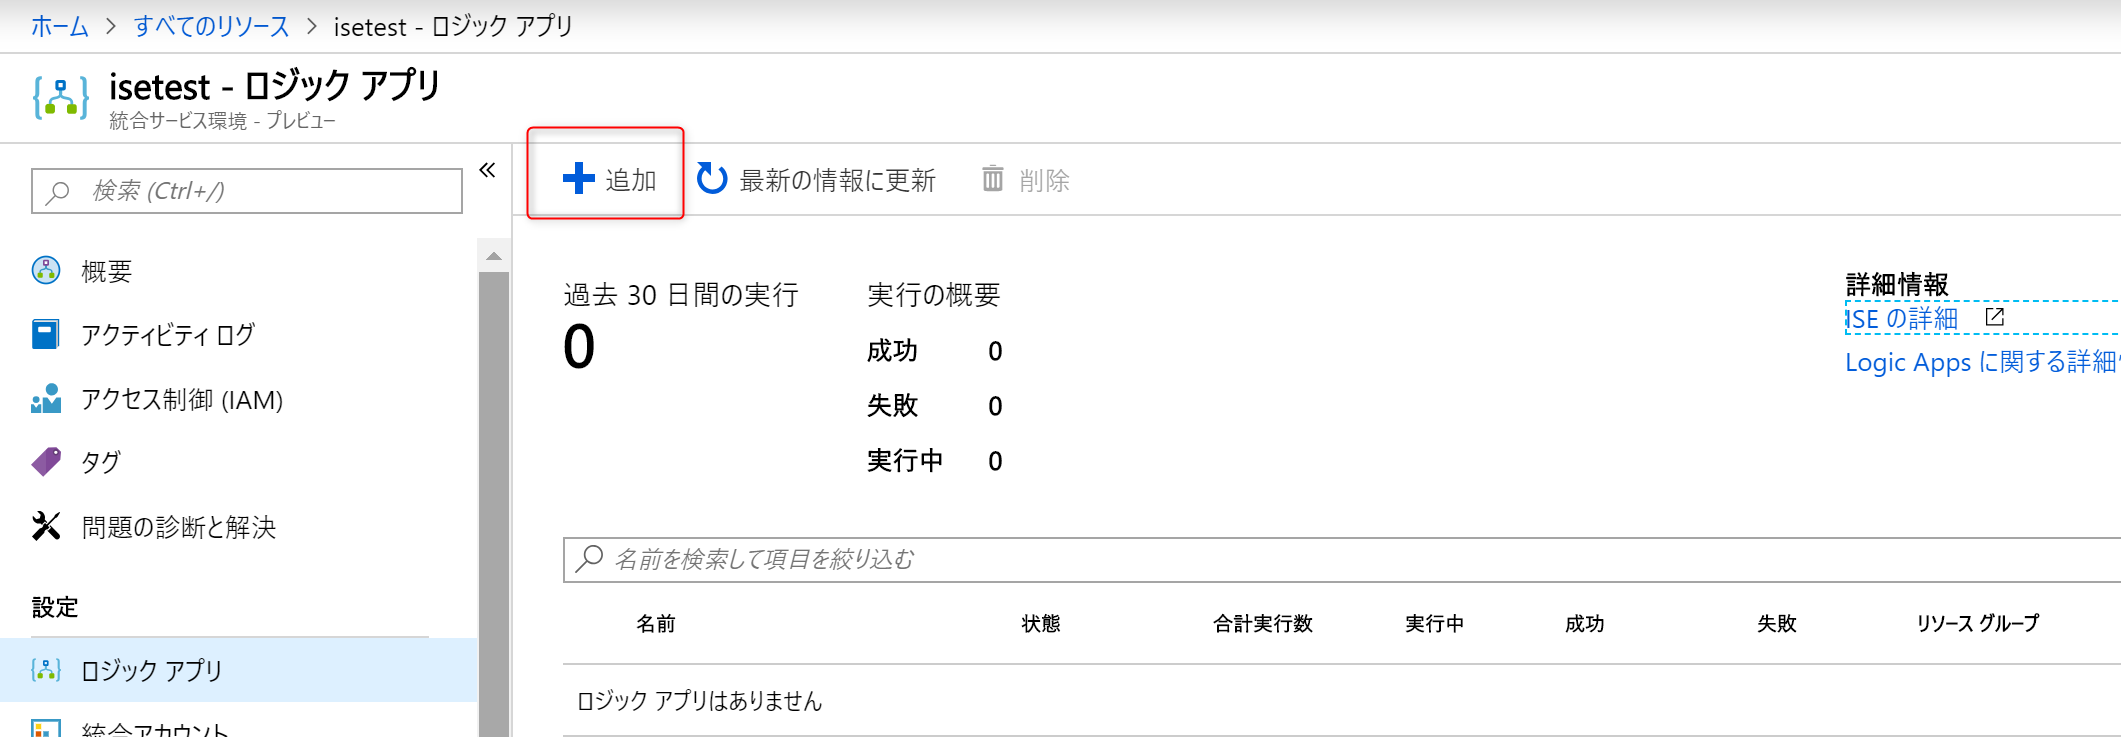This screenshot has width=2121, height=737.
Task: Click the isetest Logic App resource icon
Action: pyautogui.click(x=60, y=97)
